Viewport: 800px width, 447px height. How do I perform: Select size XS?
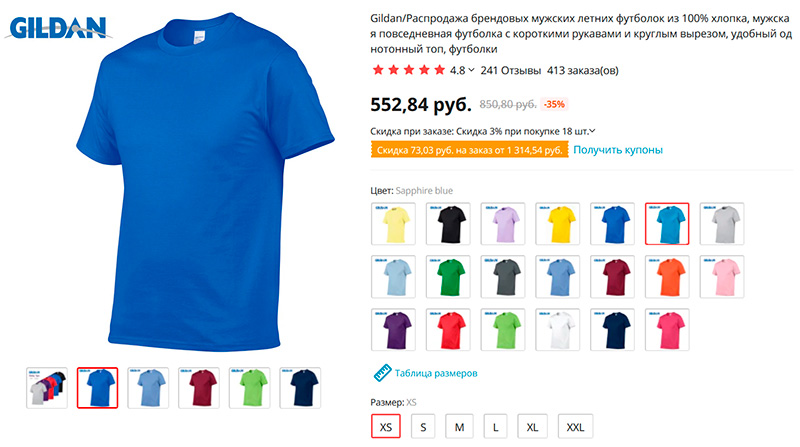(x=386, y=427)
